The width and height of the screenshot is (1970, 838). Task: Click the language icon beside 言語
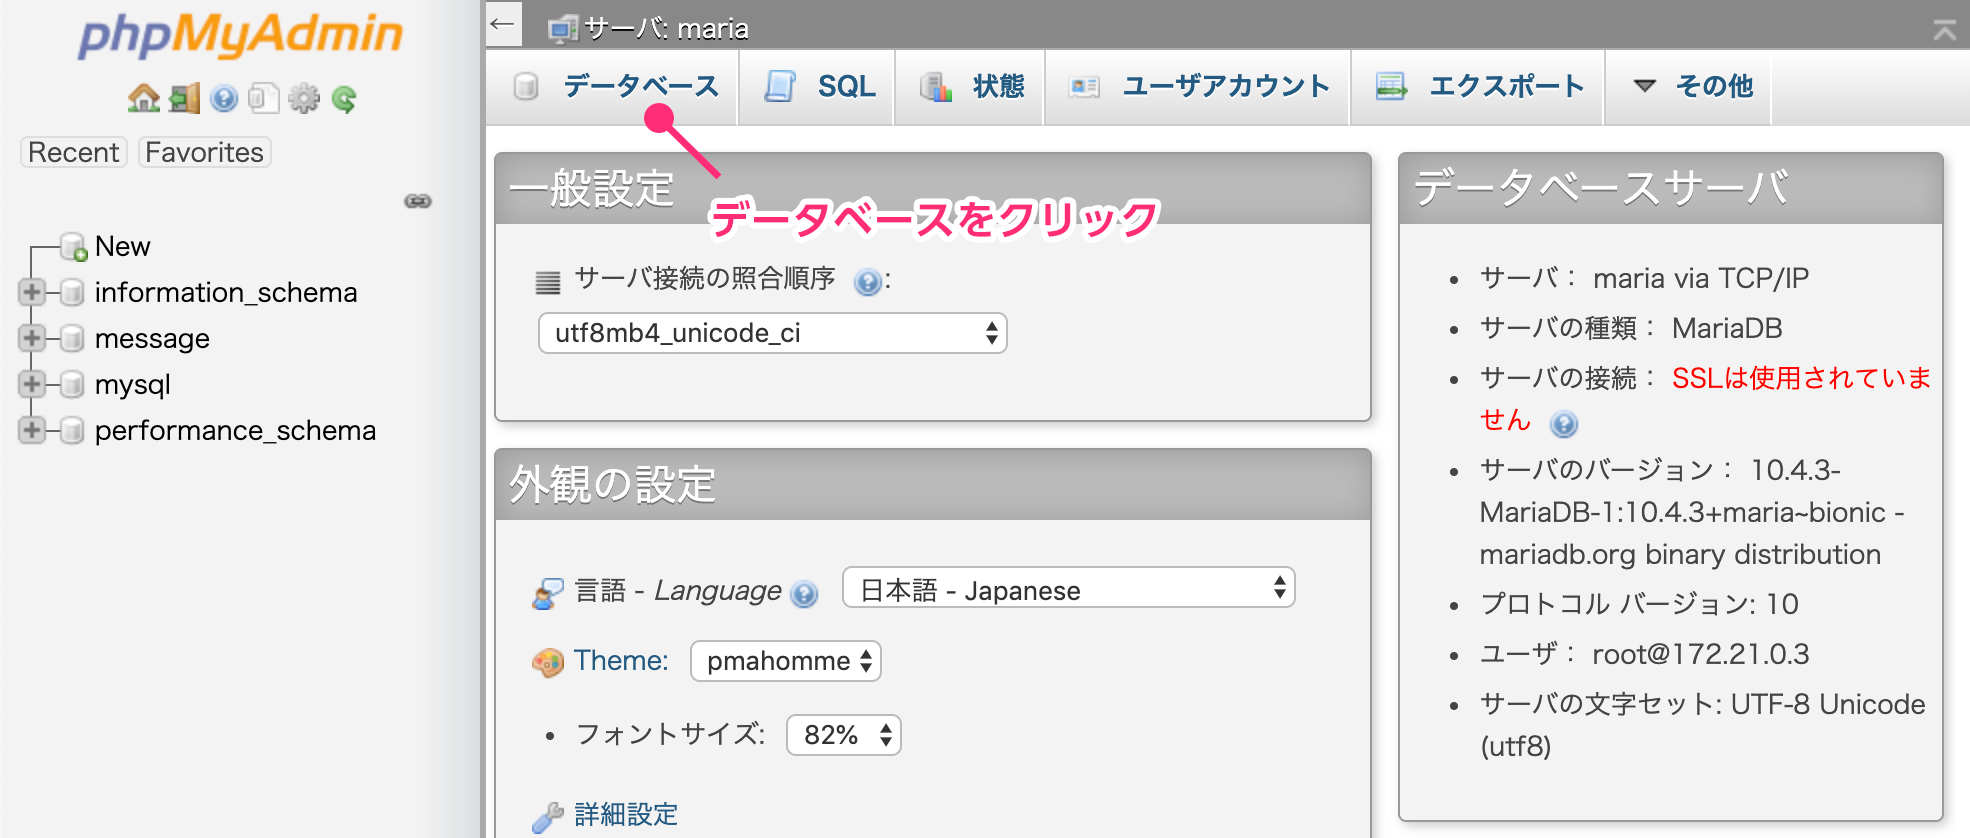click(x=548, y=593)
